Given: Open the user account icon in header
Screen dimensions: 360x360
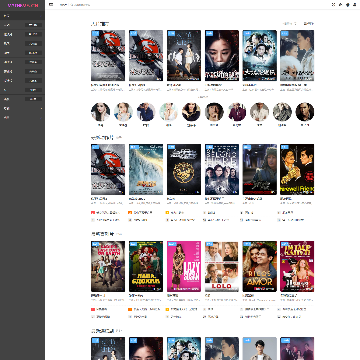Looking at the screenshot, I should tap(354, 5).
